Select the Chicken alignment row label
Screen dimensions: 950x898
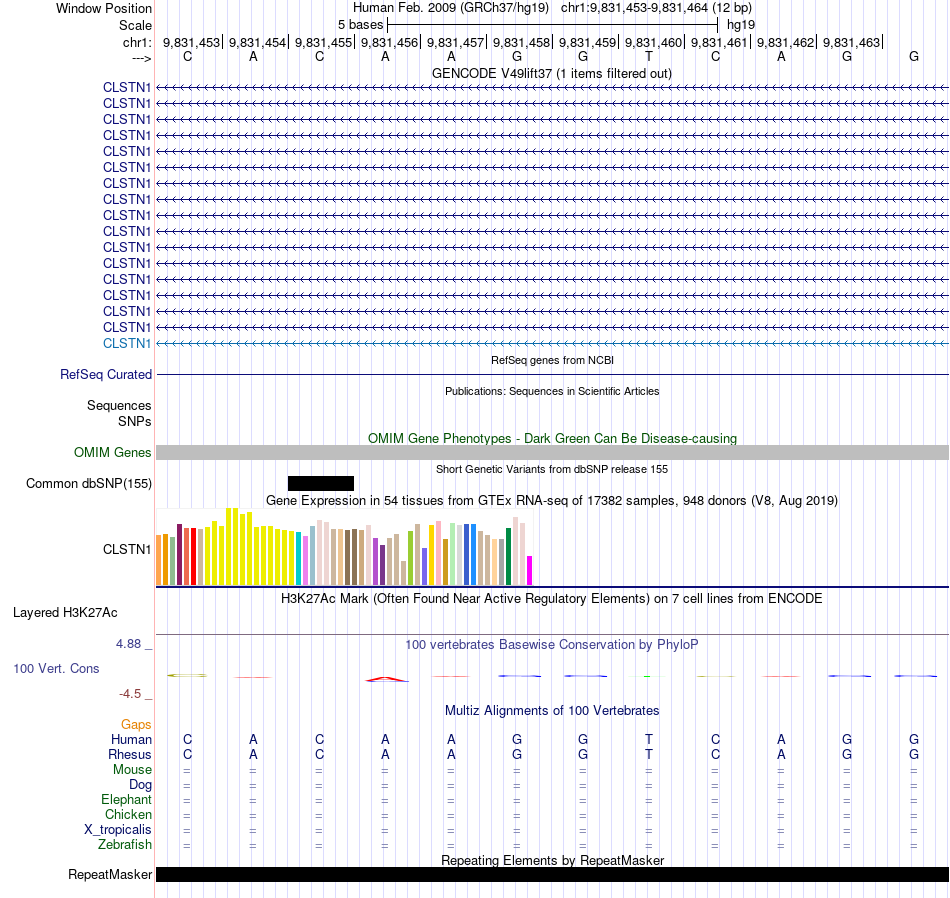tap(128, 814)
